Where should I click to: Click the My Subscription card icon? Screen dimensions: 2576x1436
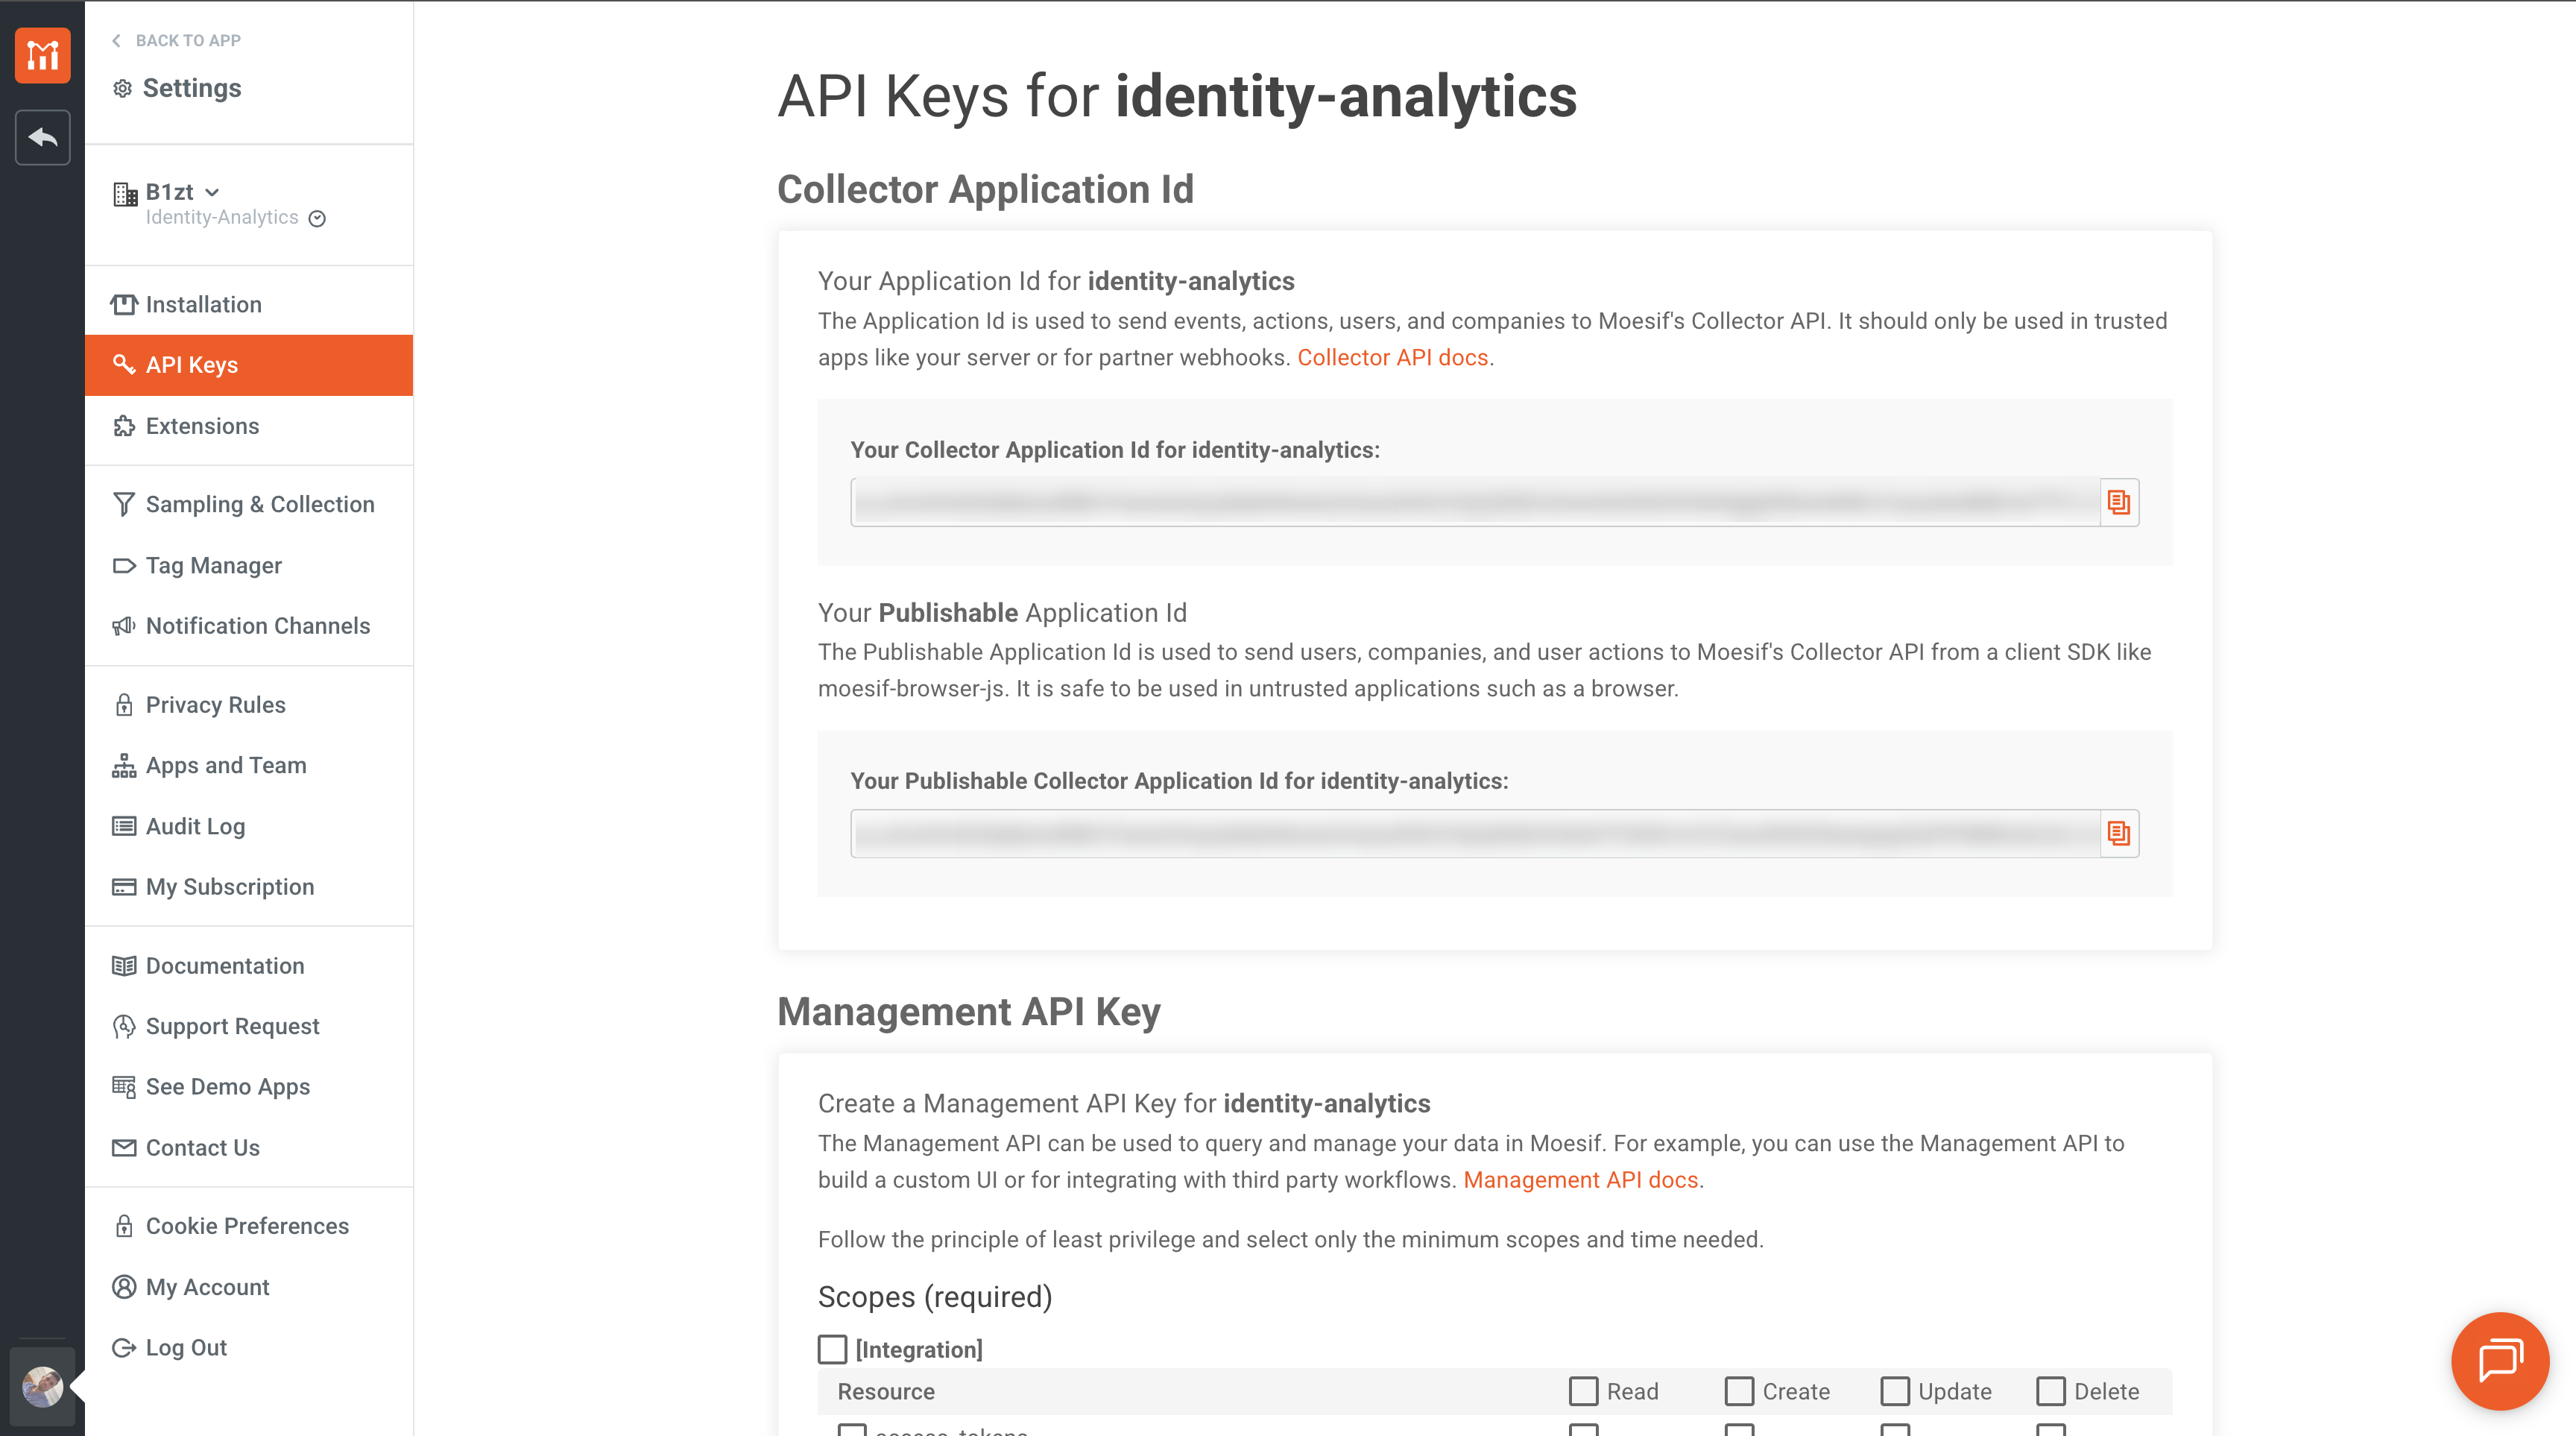tap(124, 887)
